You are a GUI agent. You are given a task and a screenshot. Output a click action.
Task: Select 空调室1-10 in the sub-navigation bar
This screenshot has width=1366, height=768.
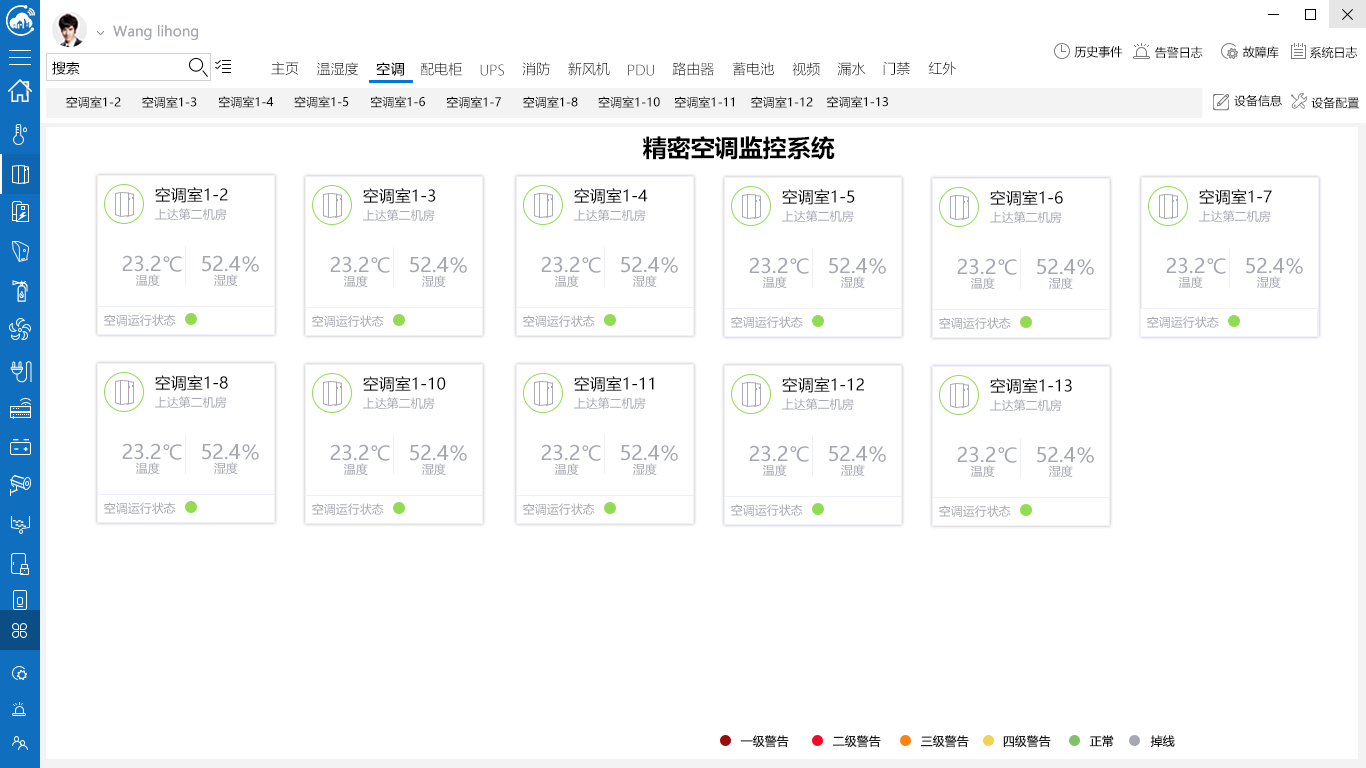pos(629,102)
